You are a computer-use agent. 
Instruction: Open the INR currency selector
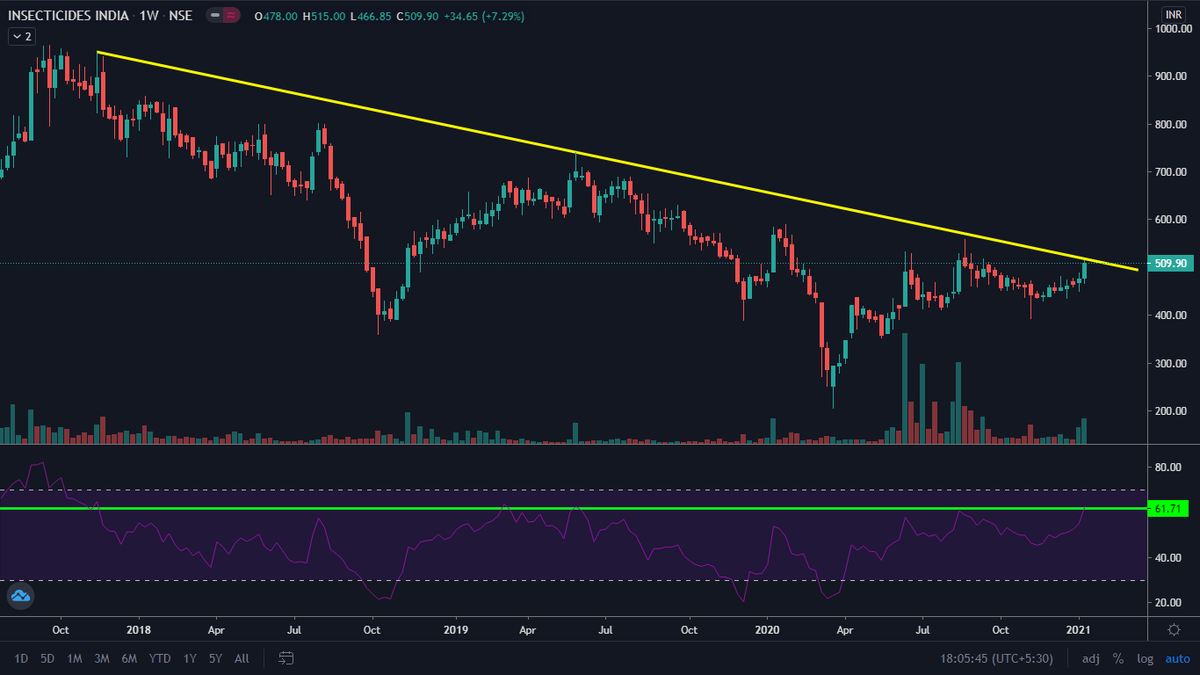coord(1174,14)
